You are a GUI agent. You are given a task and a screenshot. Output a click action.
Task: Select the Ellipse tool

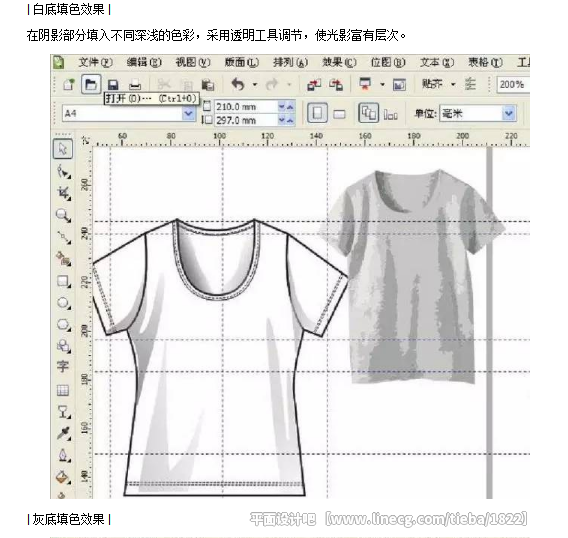[63, 303]
